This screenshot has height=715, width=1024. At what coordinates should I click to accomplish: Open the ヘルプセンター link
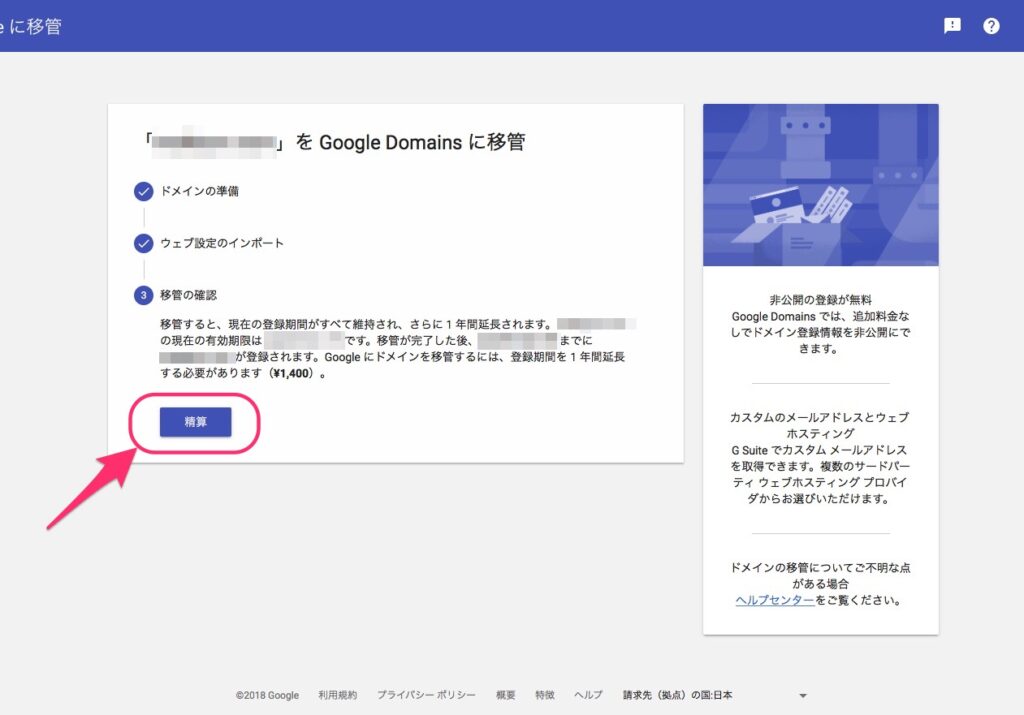click(x=775, y=600)
